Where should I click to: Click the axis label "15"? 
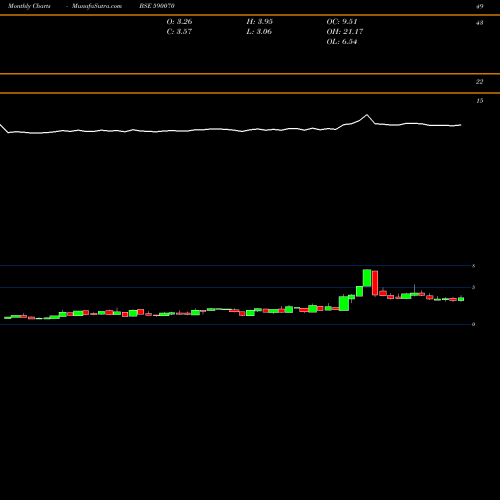(x=480, y=101)
